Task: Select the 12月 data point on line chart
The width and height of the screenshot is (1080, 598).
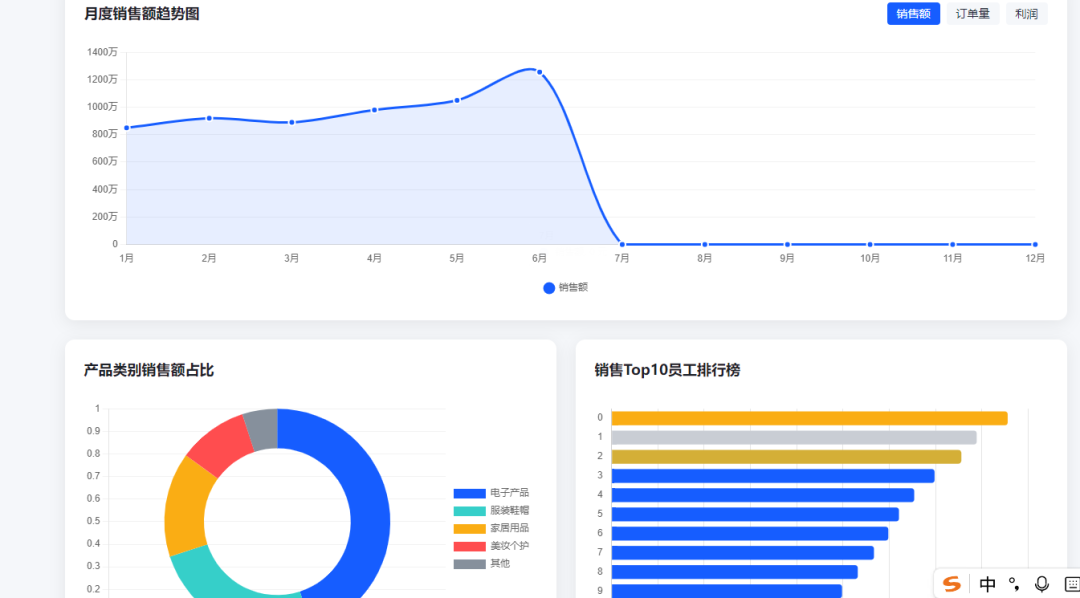Action: coord(1035,245)
